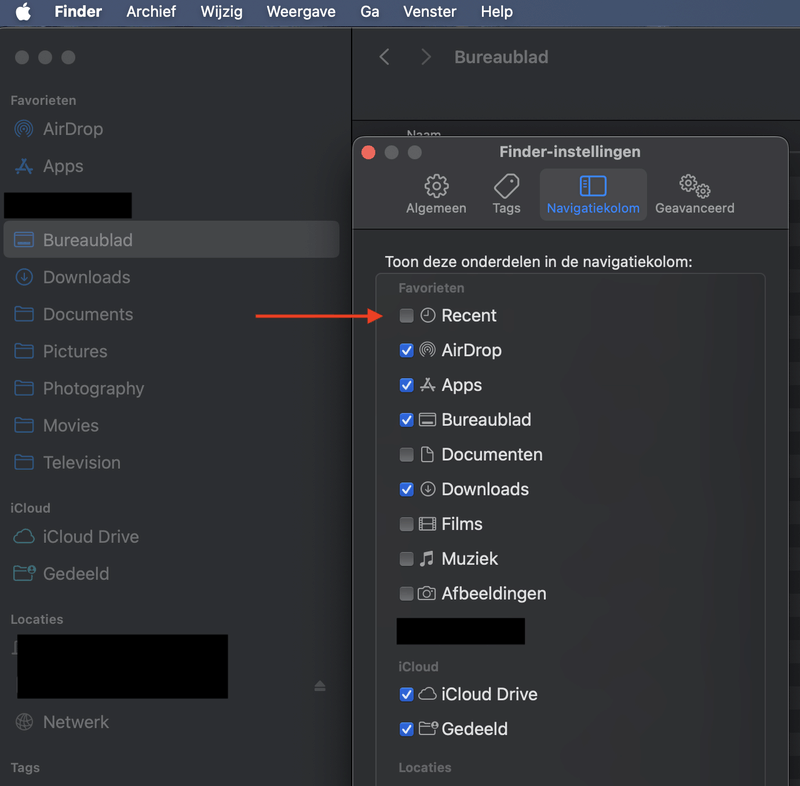This screenshot has width=800, height=786.
Task: Click the Netwerk label in the sidebar
Action: (76, 722)
